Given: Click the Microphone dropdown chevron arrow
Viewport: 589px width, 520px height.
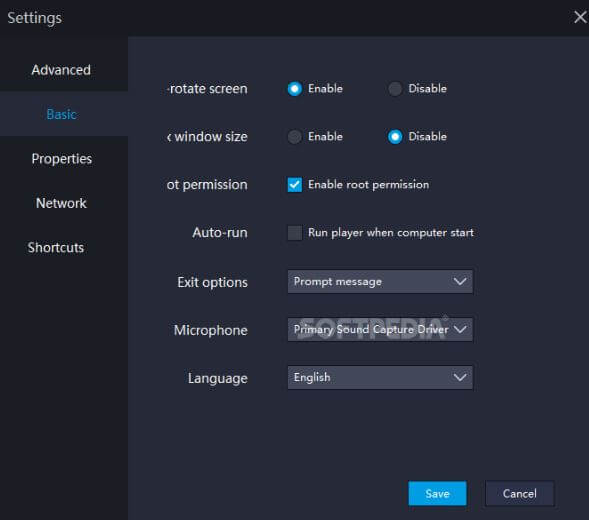Looking at the screenshot, I should pyautogui.click(x=460, y=330).
